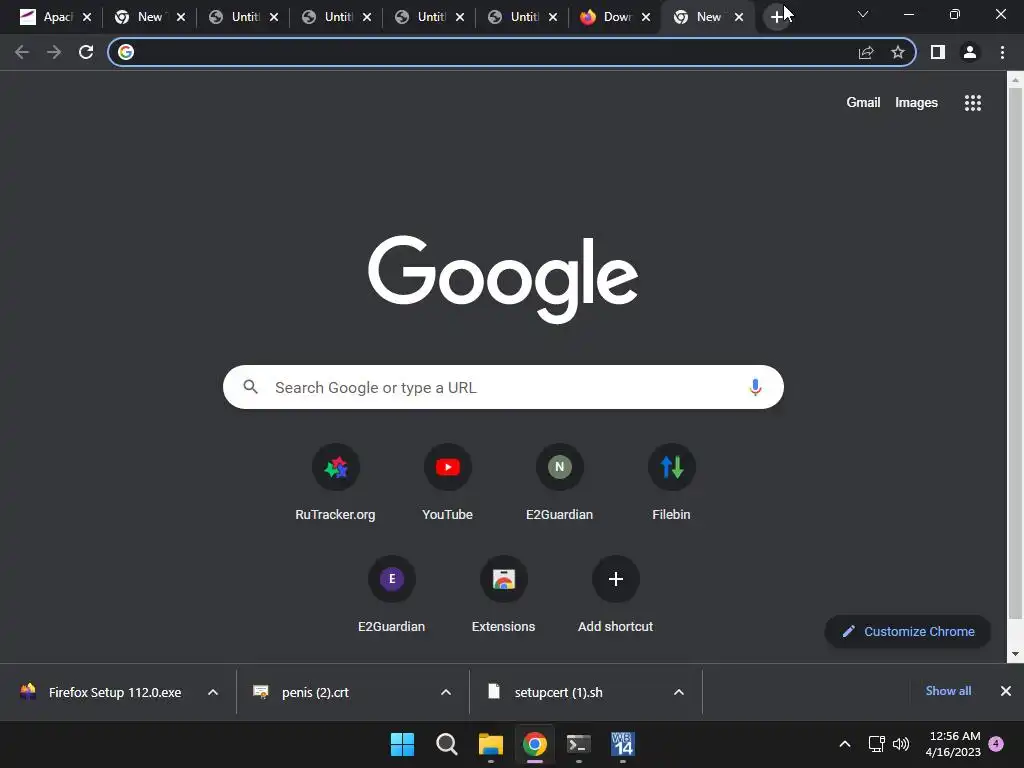
Task: Expand penis (2).crt download options
Action: [x=446, y=692]
